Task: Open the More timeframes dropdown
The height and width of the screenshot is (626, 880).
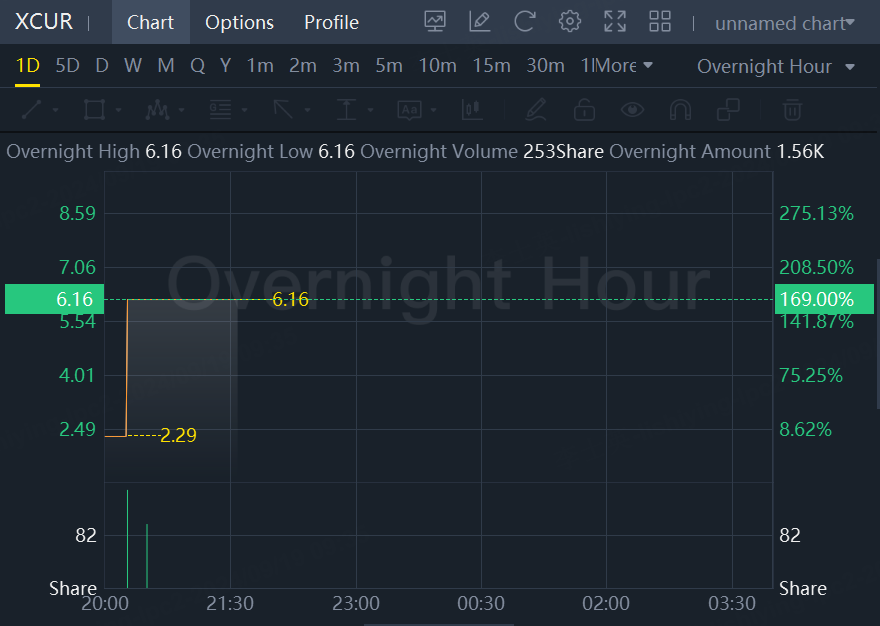Action: click(x=623, y=66)
